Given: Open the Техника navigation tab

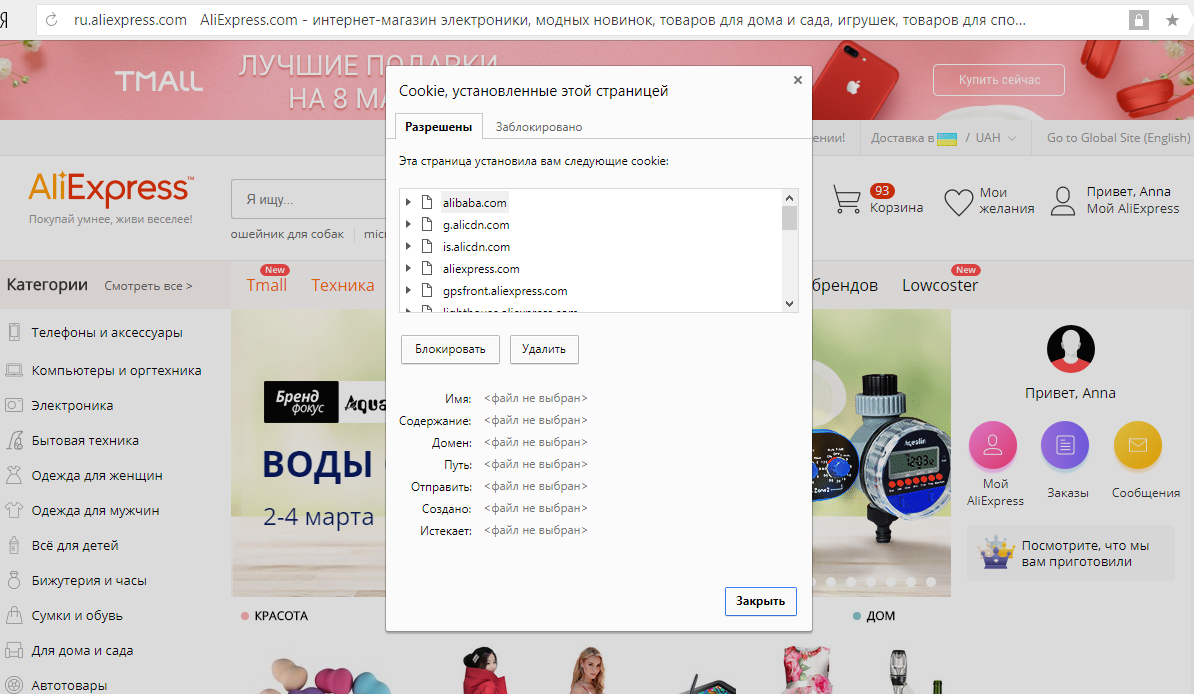Looking at the screenshot, I should pos(343,285).
